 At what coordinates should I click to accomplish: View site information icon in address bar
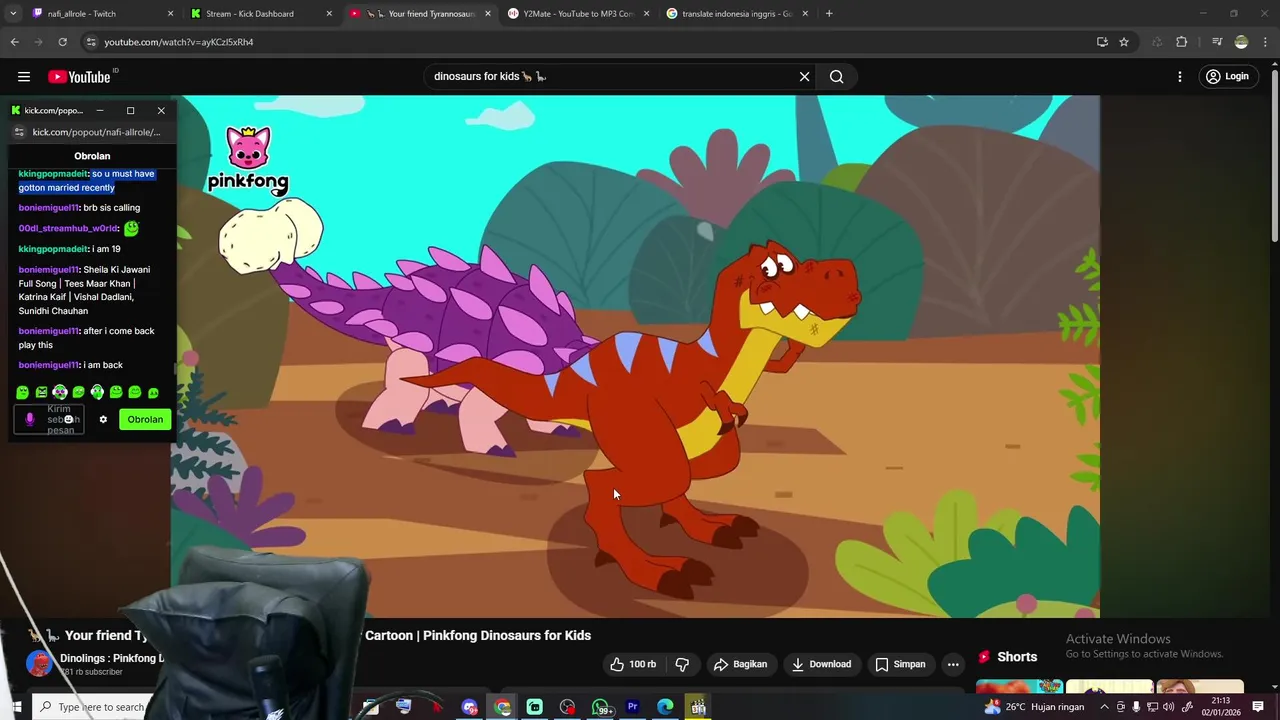click(x=91, y=42)
